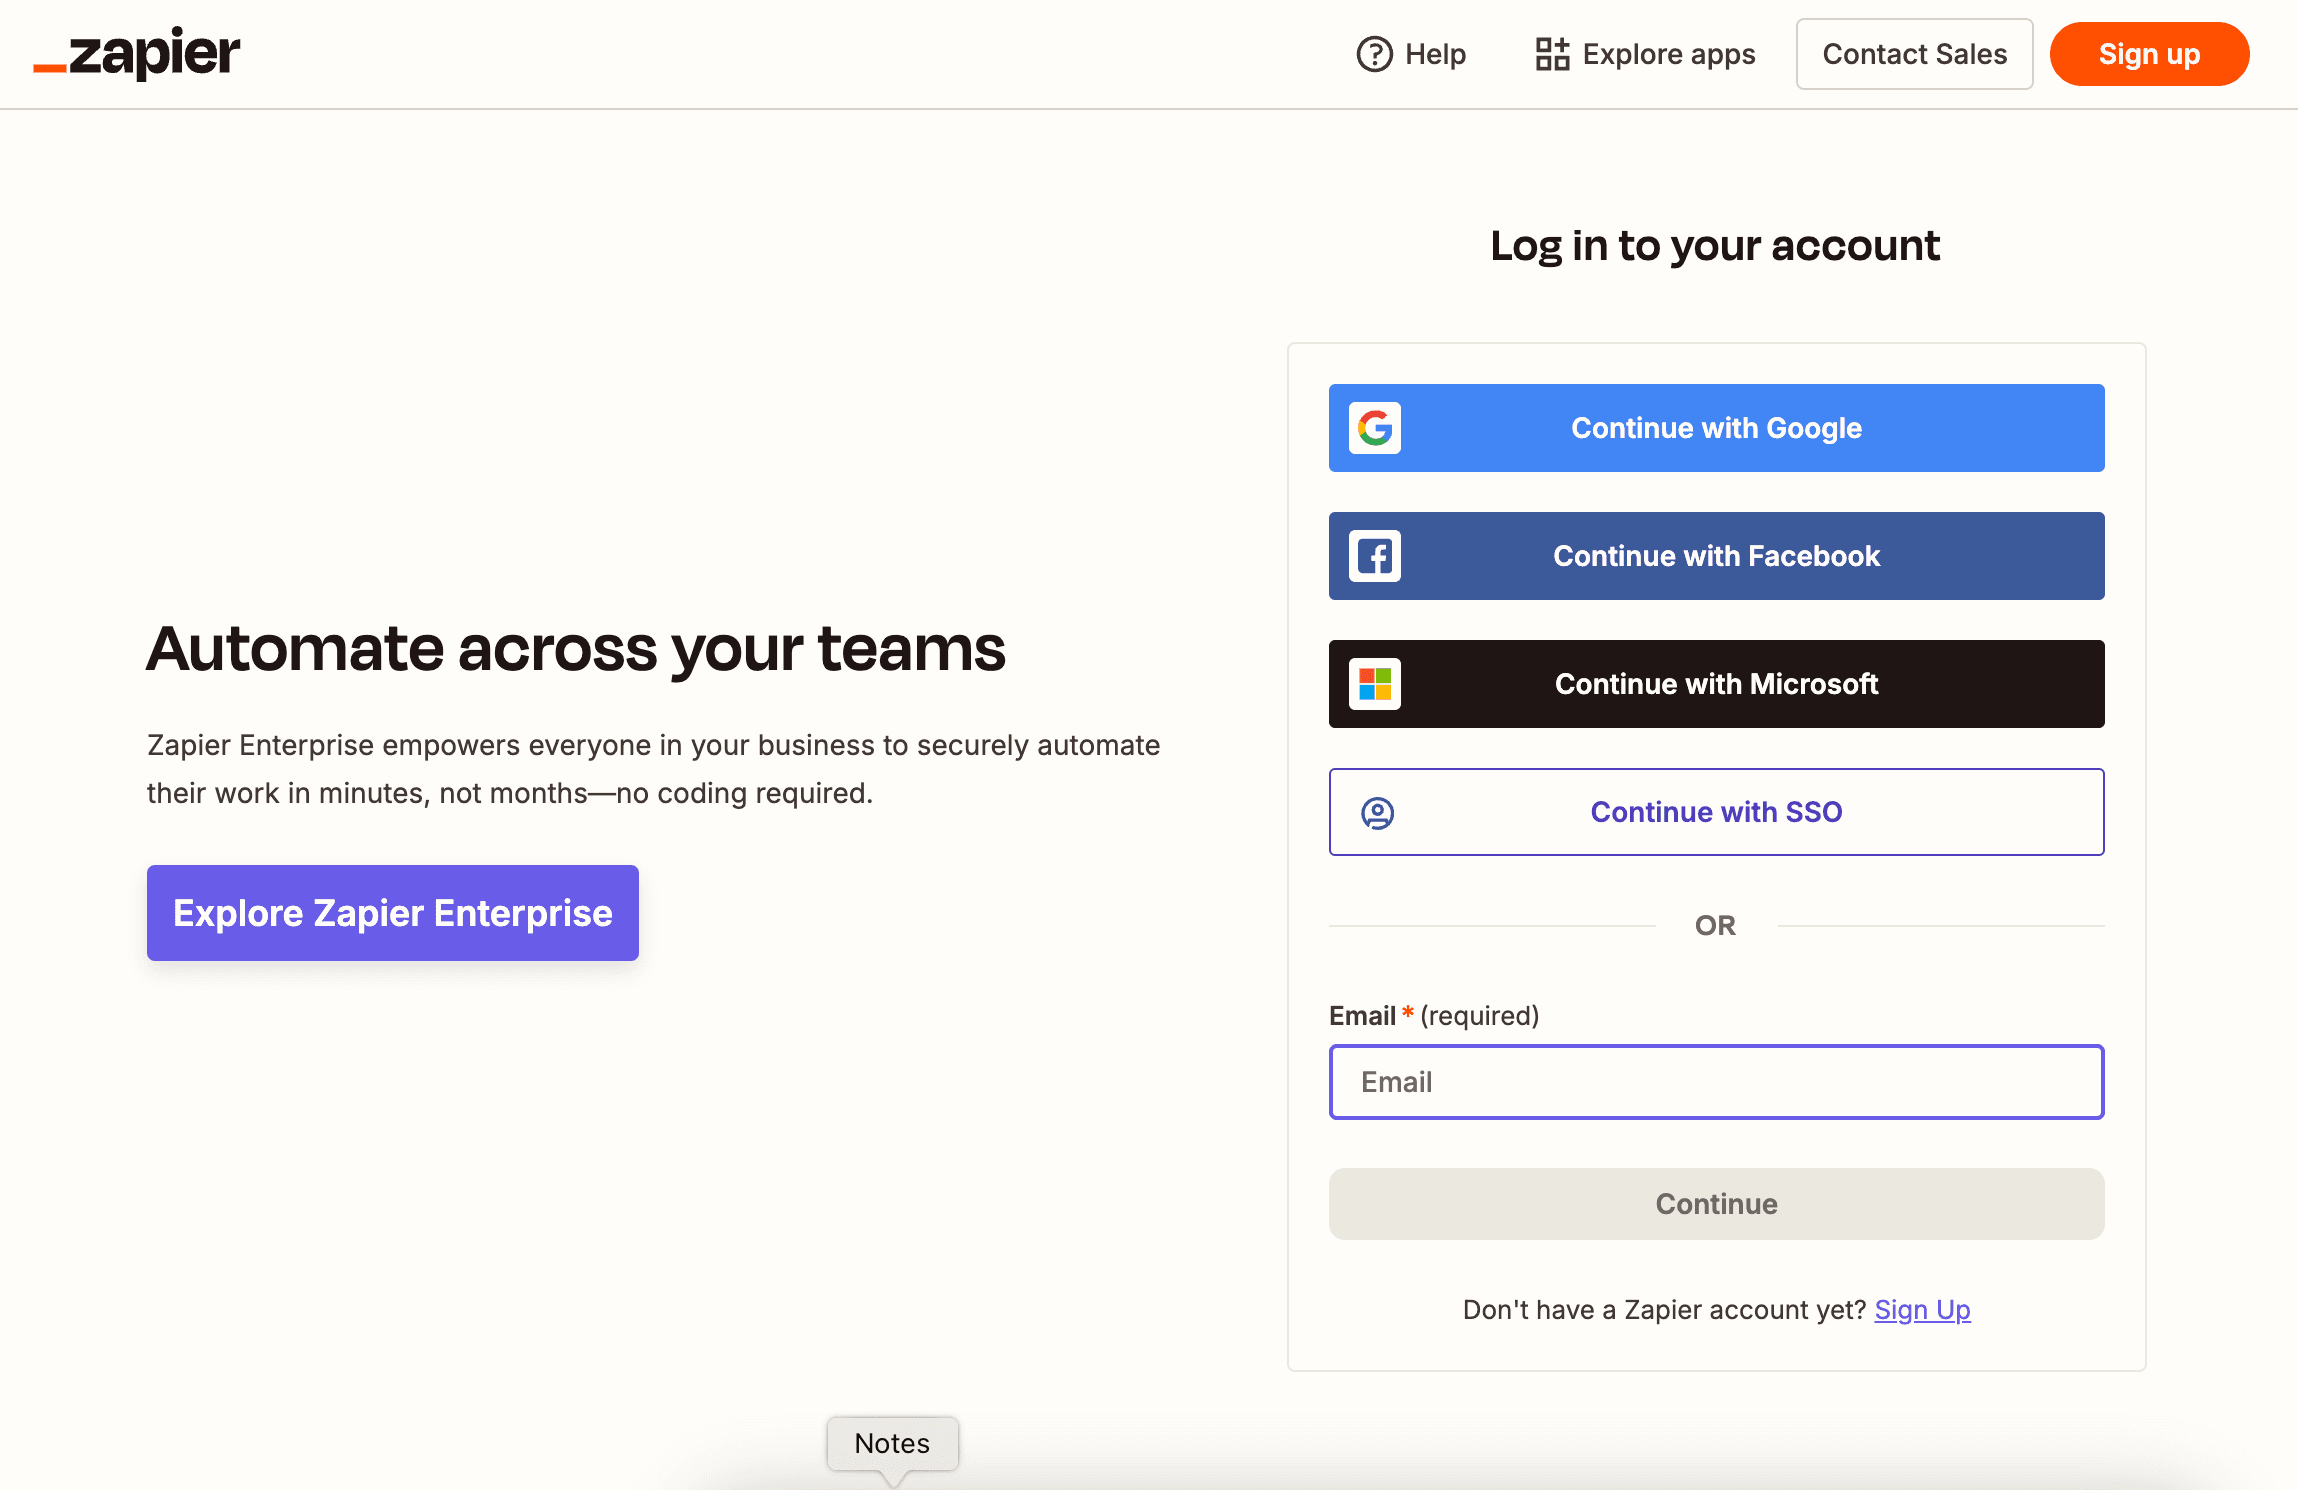Click the Explore apps grid icon
Screen dimensions: 2298x1490
pyautogui.click(x=1552, y=54)
